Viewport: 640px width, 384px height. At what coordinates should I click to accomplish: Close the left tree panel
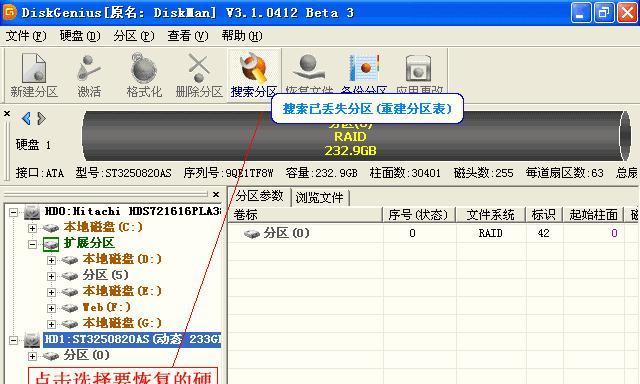(x=216, y=194)
